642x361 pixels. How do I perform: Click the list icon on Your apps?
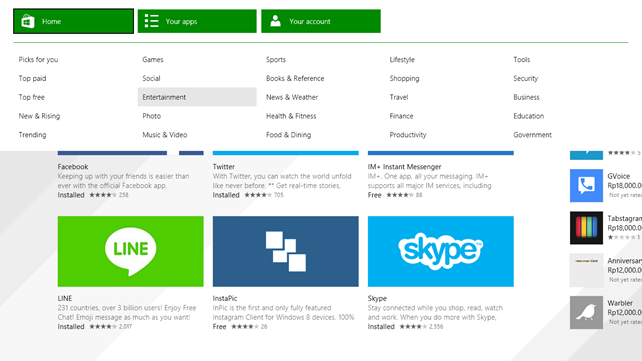[x=151, y=21]
